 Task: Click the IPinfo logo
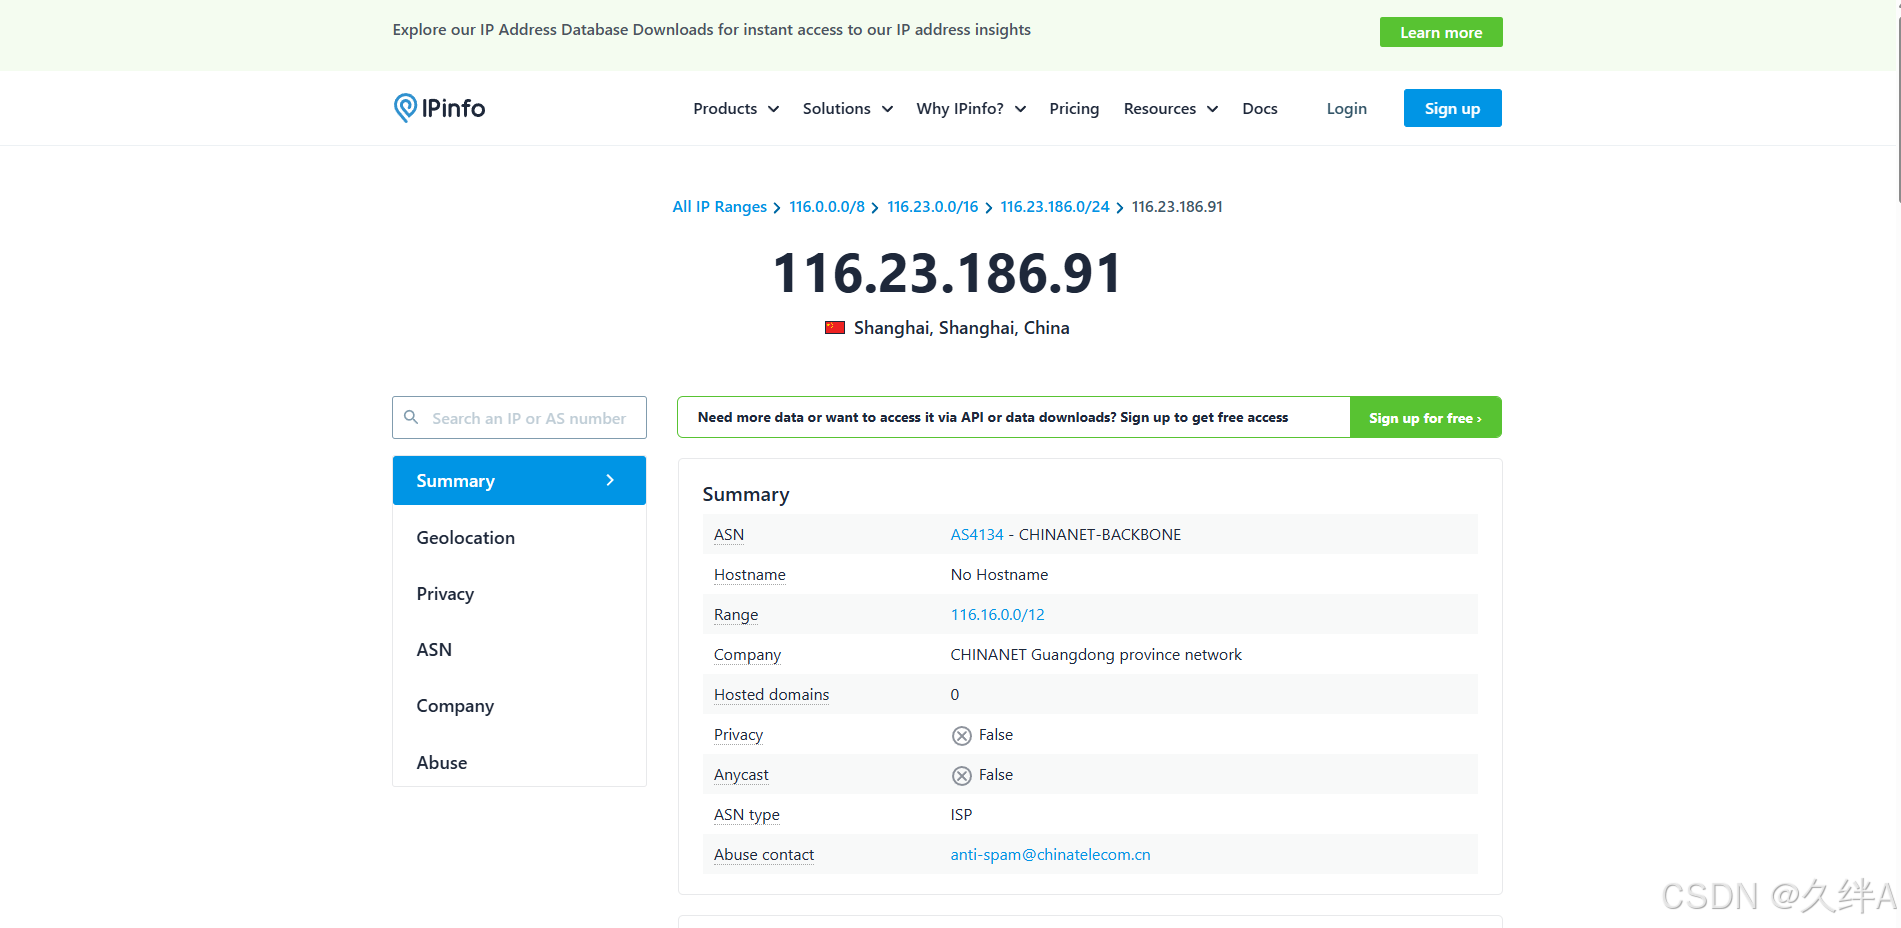[x=439, y=108]
